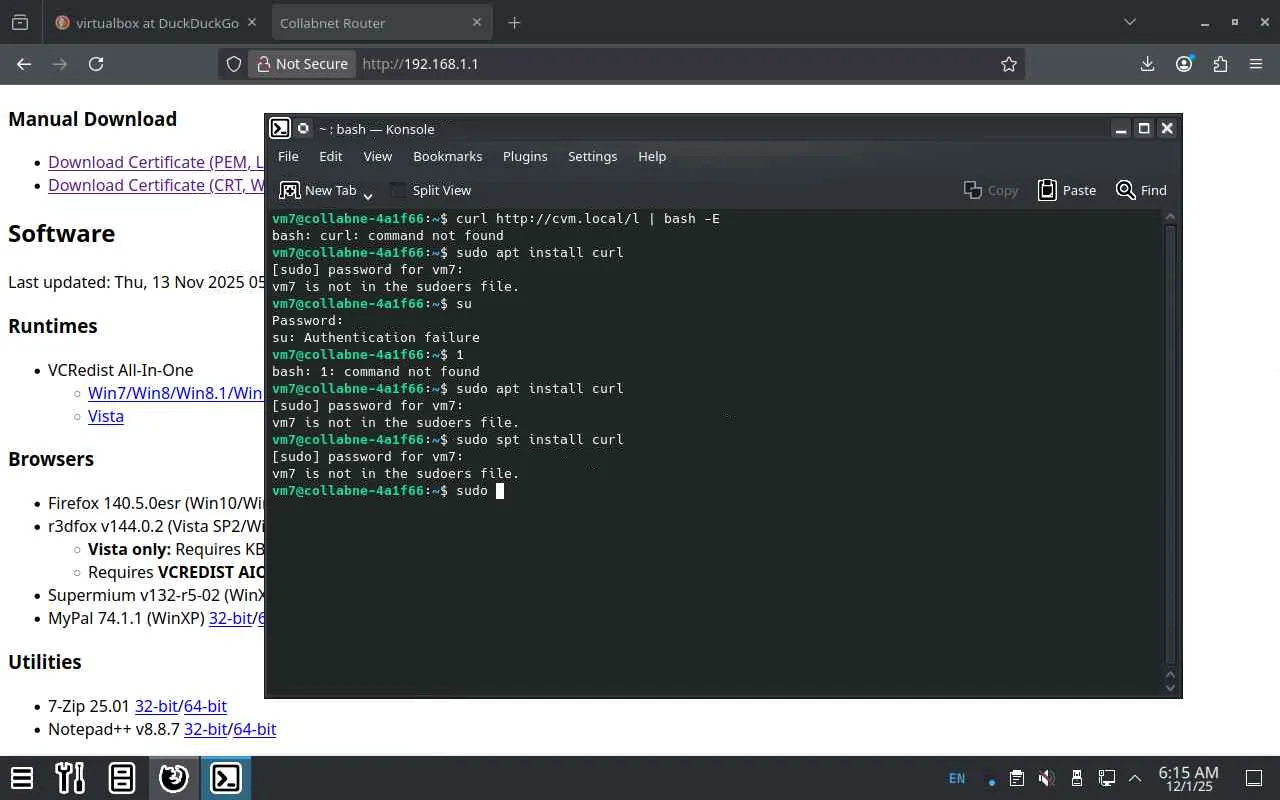Open the Konsole Bookmarks menu

447,156
